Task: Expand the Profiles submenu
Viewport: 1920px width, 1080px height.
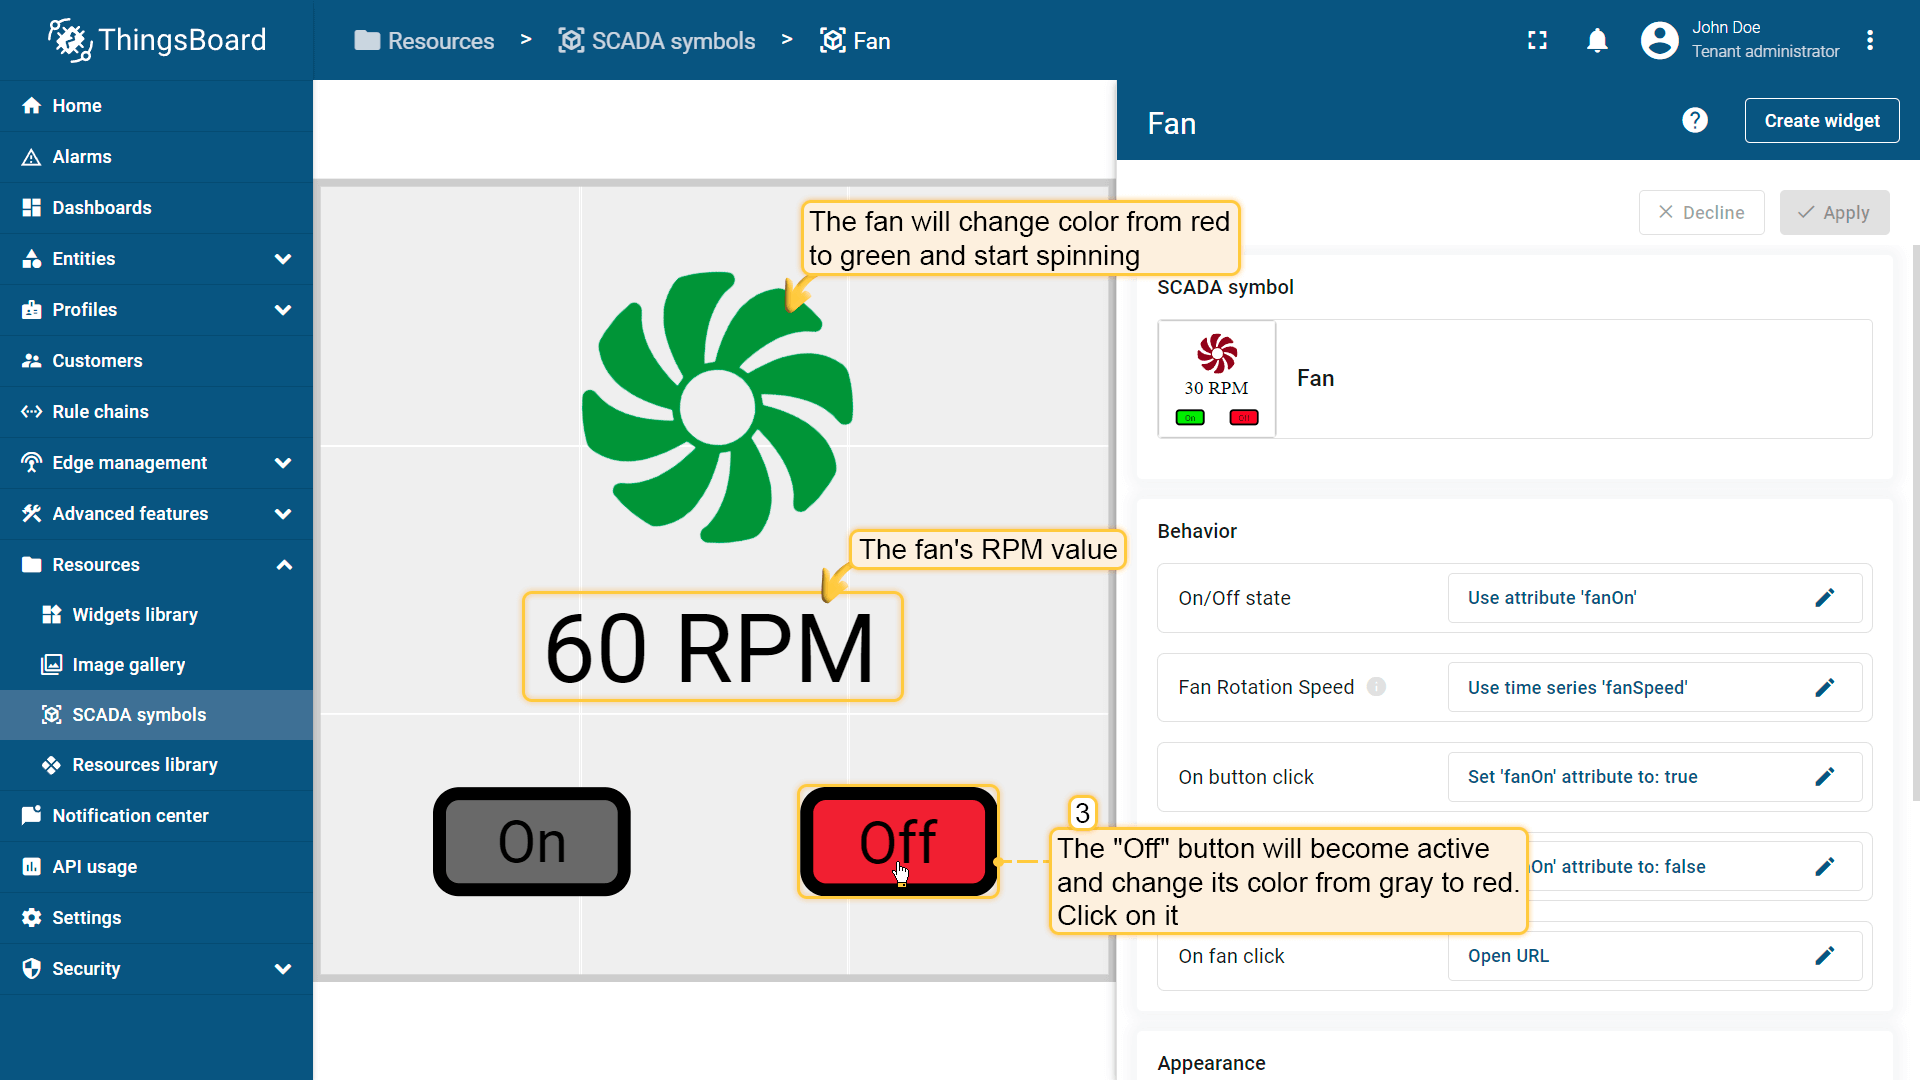Action: click(283, 310)
